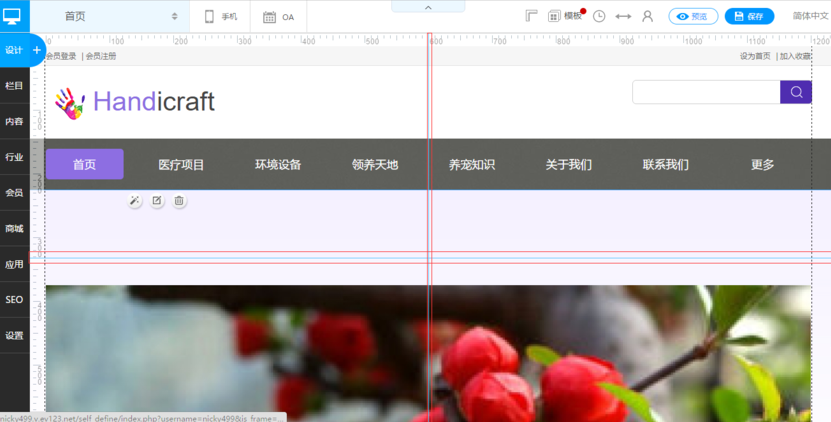Click the 设为首页 link
Screen dimensions: 831x422
click(755, 56)
